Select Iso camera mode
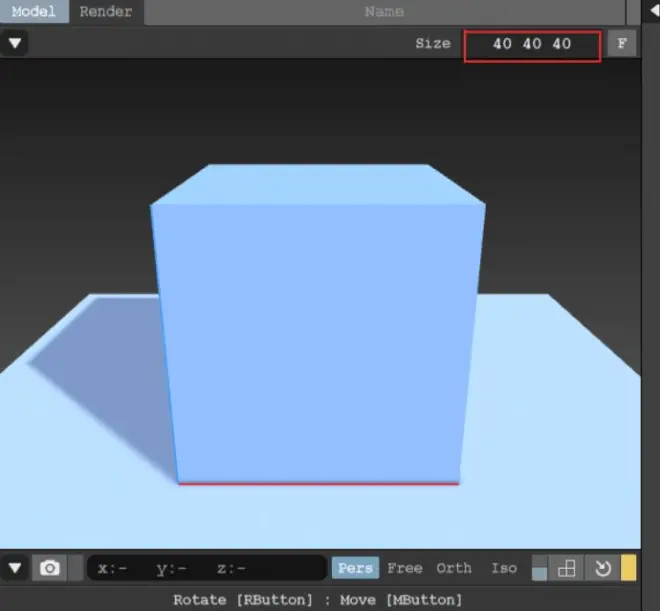Image resolution: width=660 pixels, height=611 pixels. [x=504, y=568]
